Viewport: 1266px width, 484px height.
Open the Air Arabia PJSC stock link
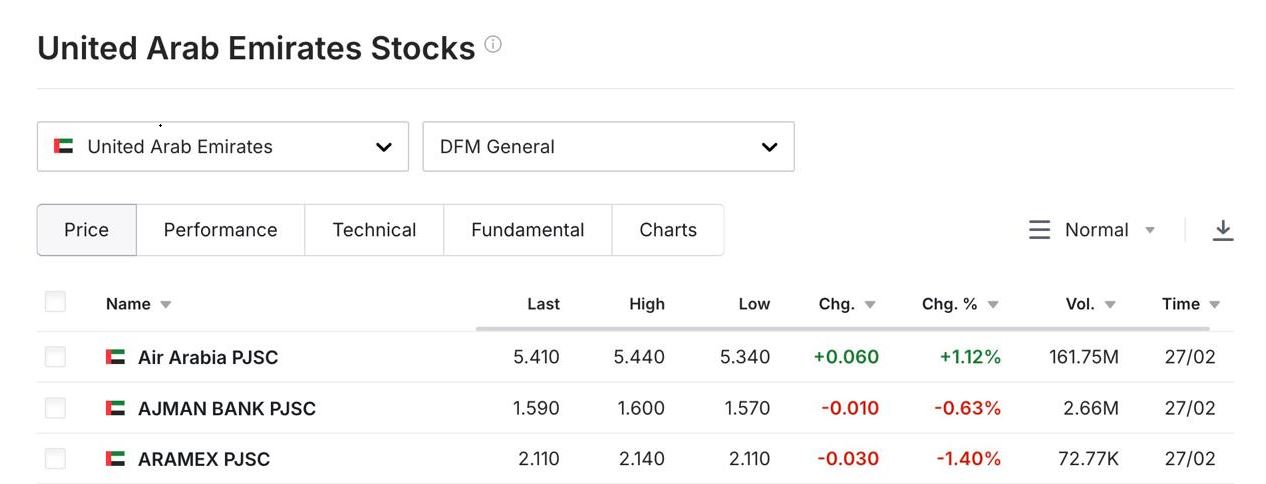[x=208, y=357]
